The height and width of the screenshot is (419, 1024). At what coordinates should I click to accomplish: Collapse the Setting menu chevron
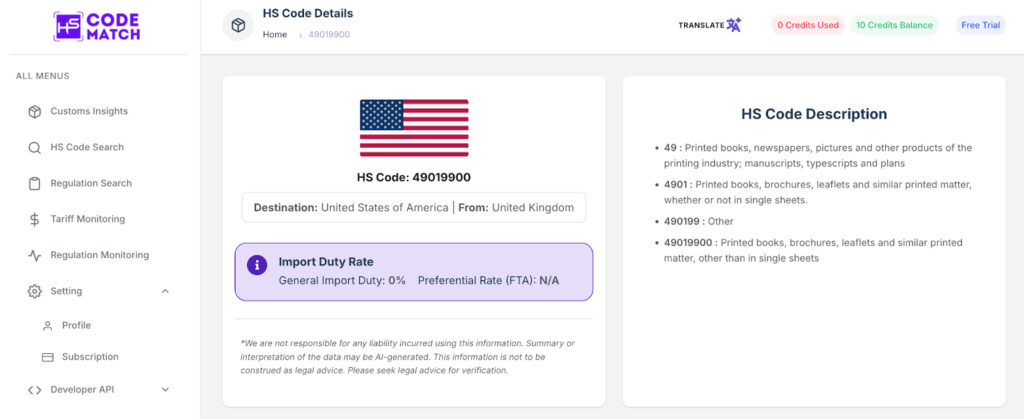click(x=165, y=291)
